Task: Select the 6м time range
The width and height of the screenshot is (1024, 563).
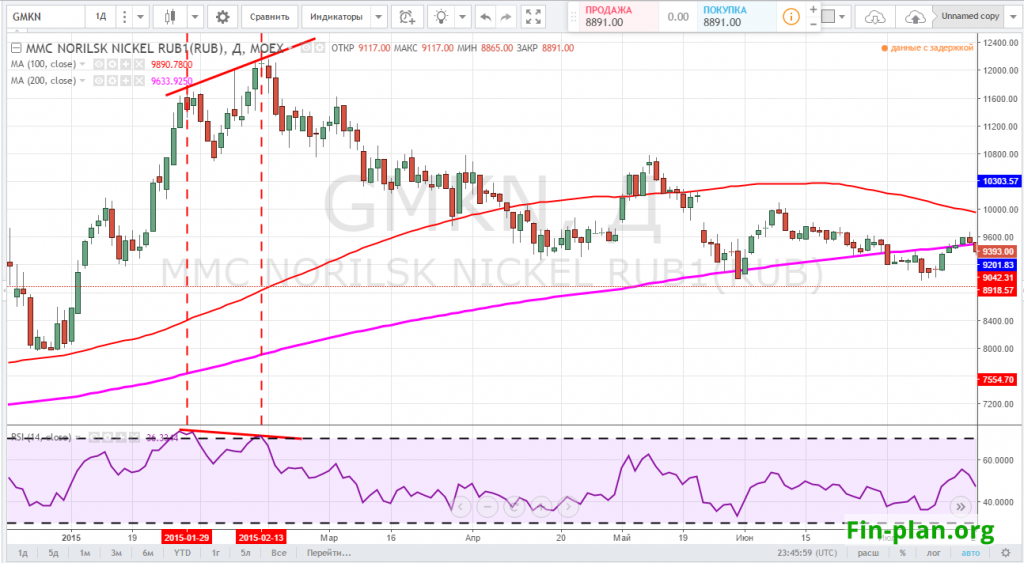Action: (147, 553)
